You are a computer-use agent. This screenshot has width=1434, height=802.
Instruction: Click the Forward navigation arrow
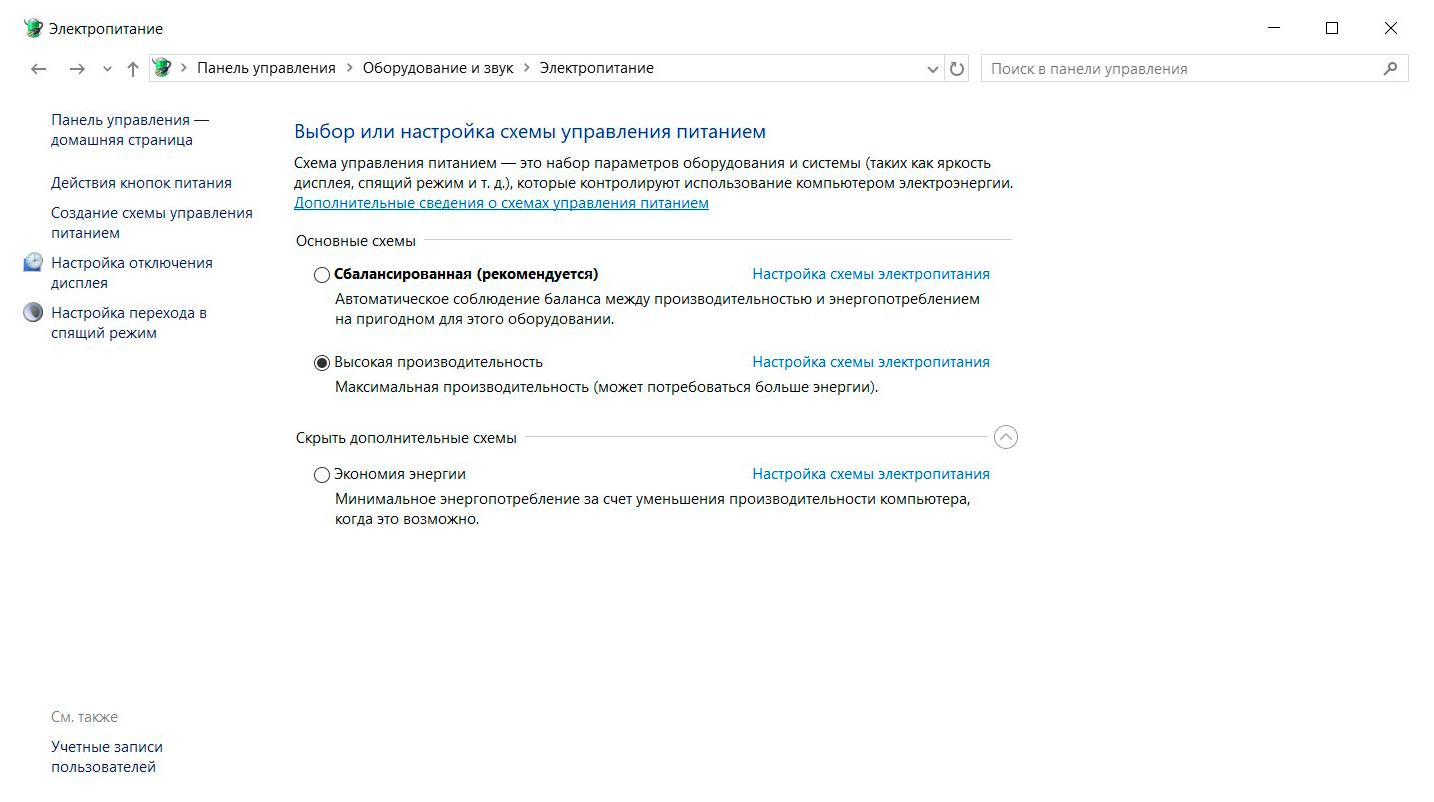point(77,69)
